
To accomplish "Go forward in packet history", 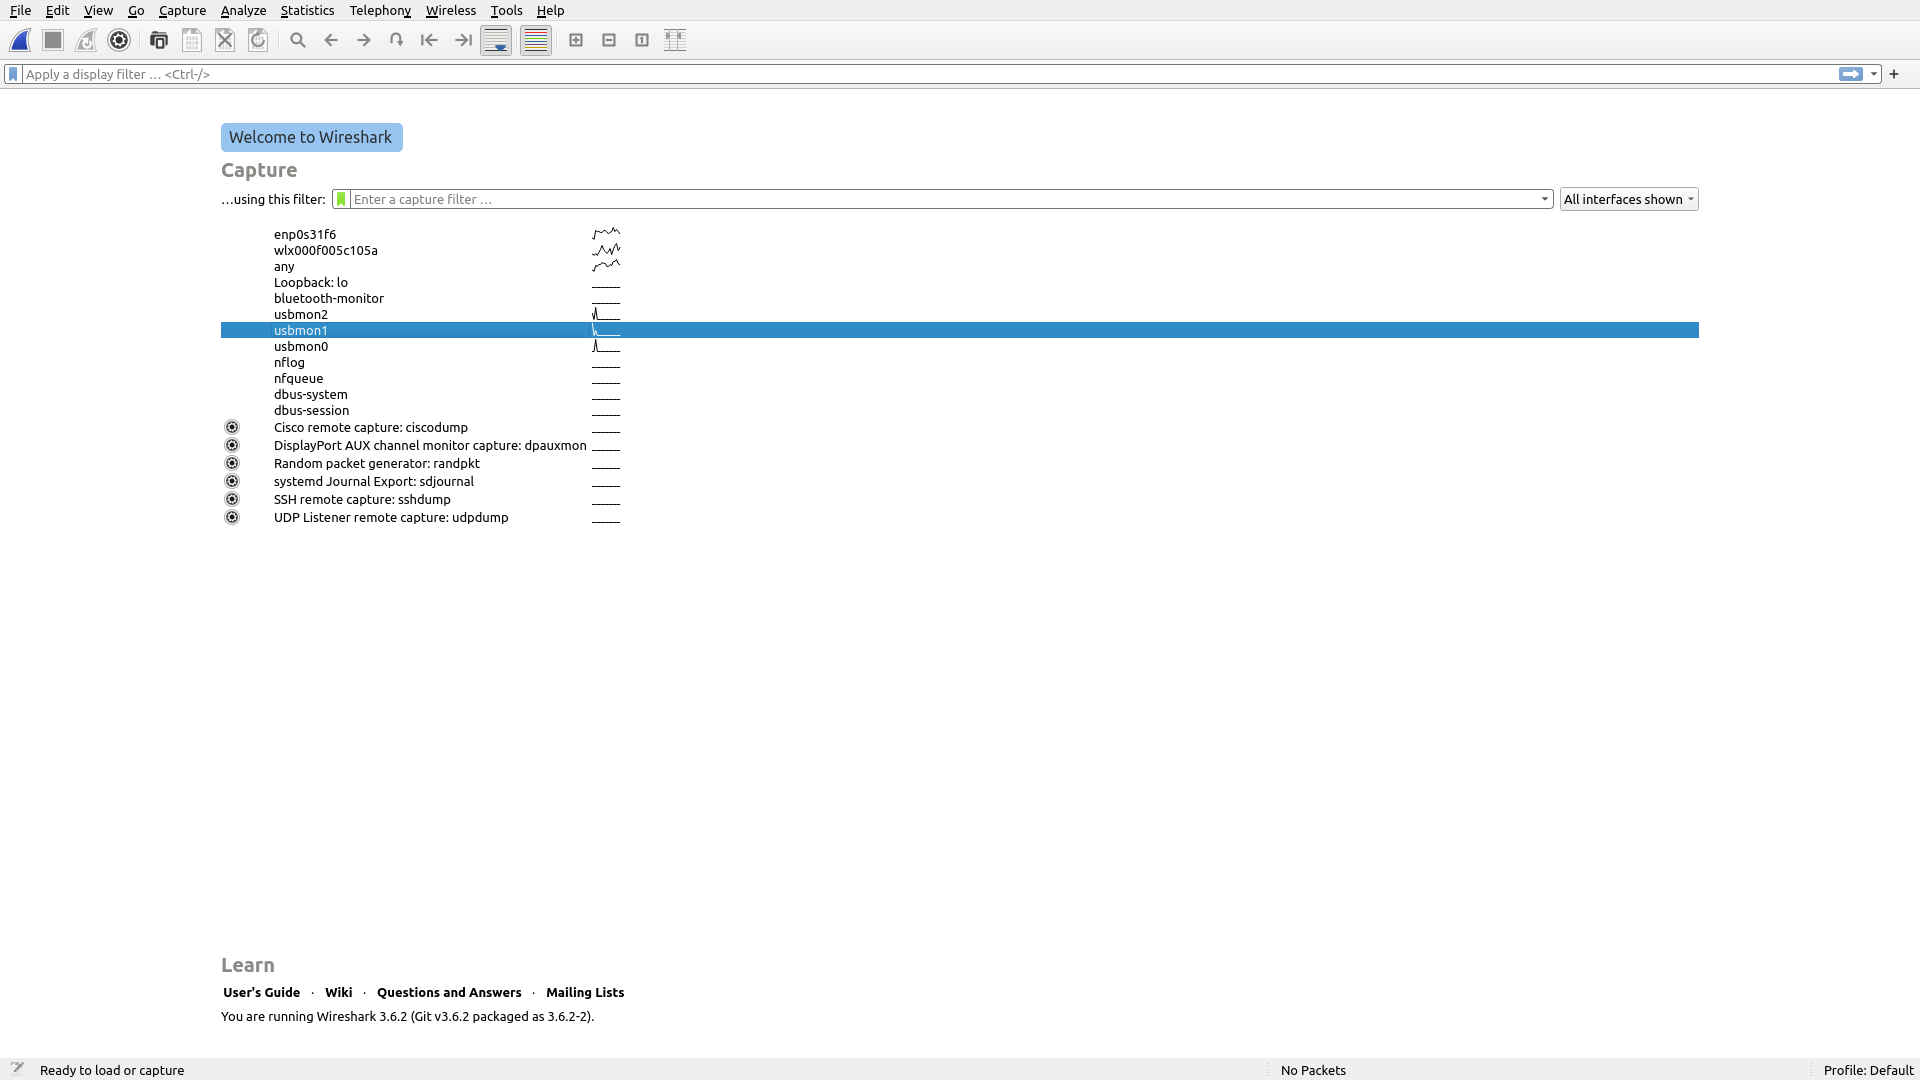I will [364, 40].
